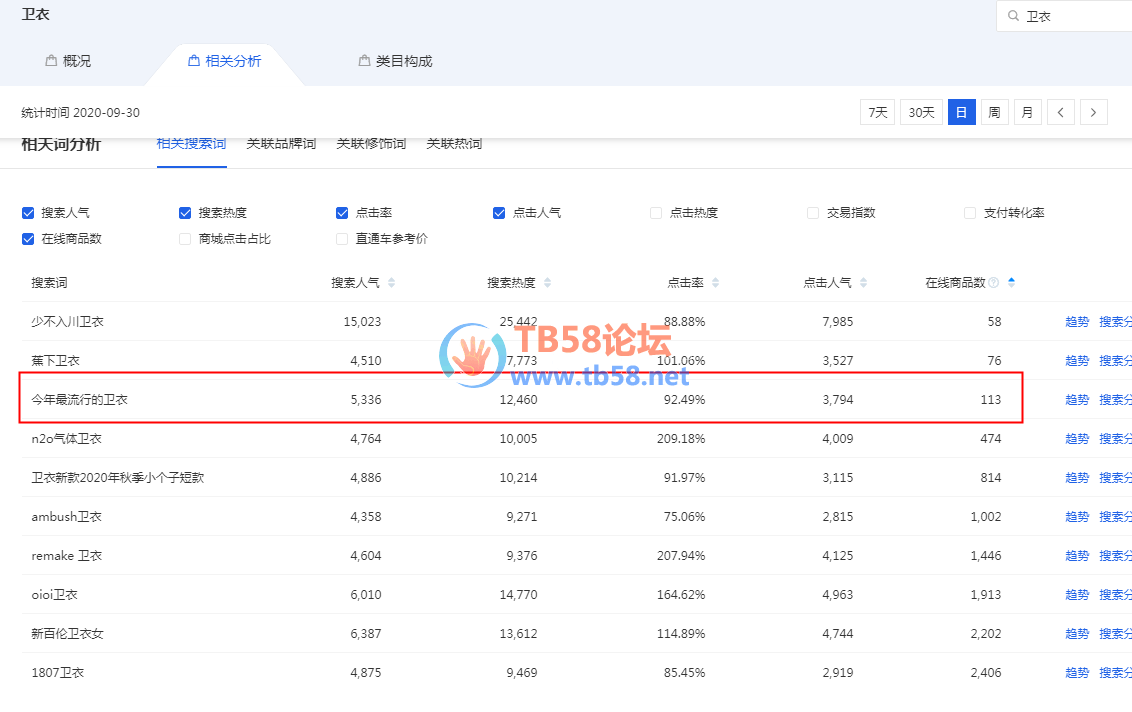Viewport: 1132px width, 712px height.
Task: Select the 相关分析 tab
Action: 225,61
